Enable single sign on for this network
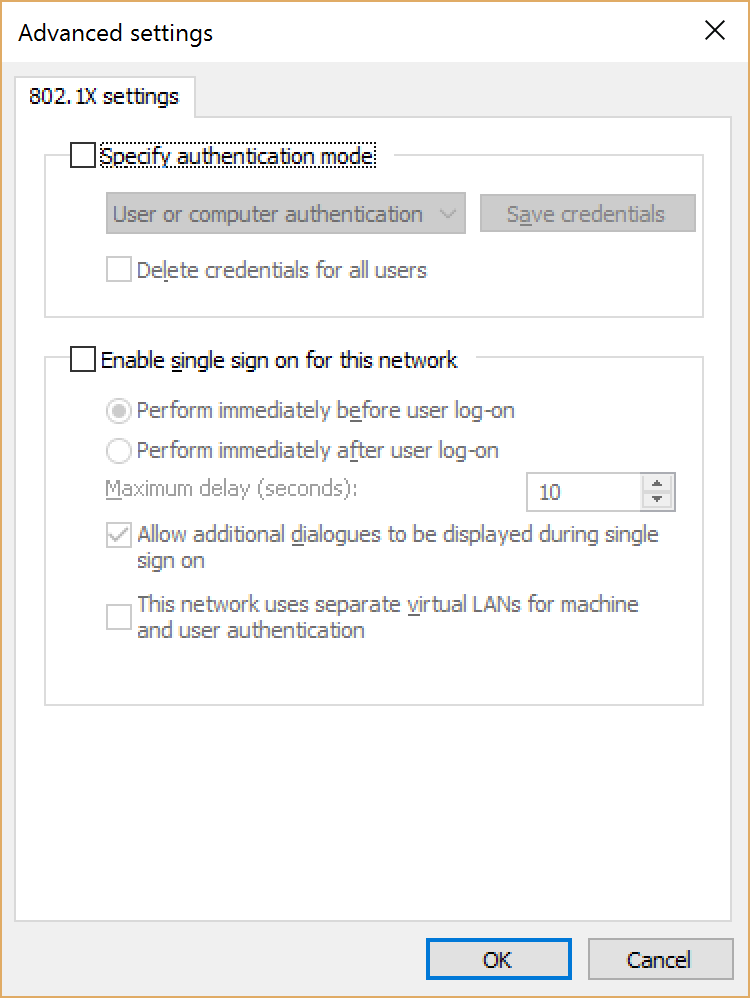 [x=83, y=359]
